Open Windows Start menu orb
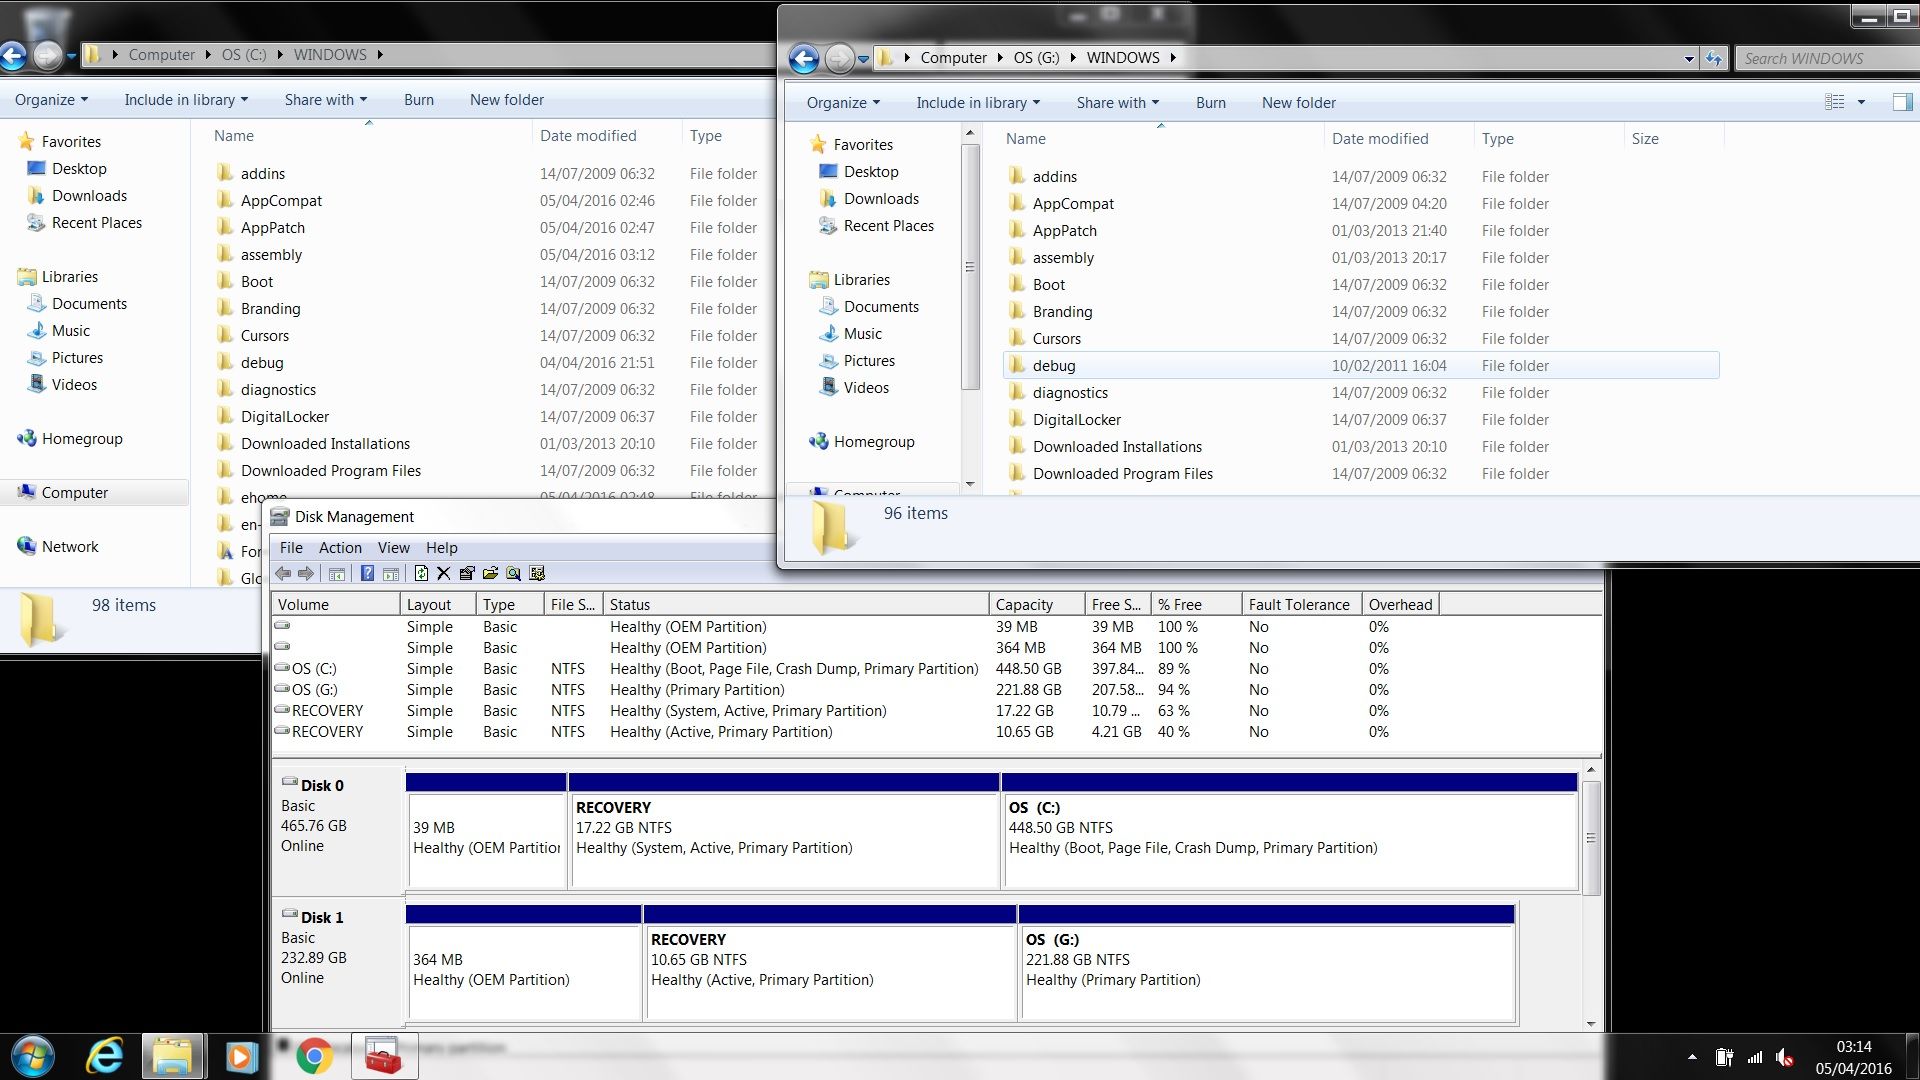This screenshot has width=1920, height=1080. tap(32, 1056)
